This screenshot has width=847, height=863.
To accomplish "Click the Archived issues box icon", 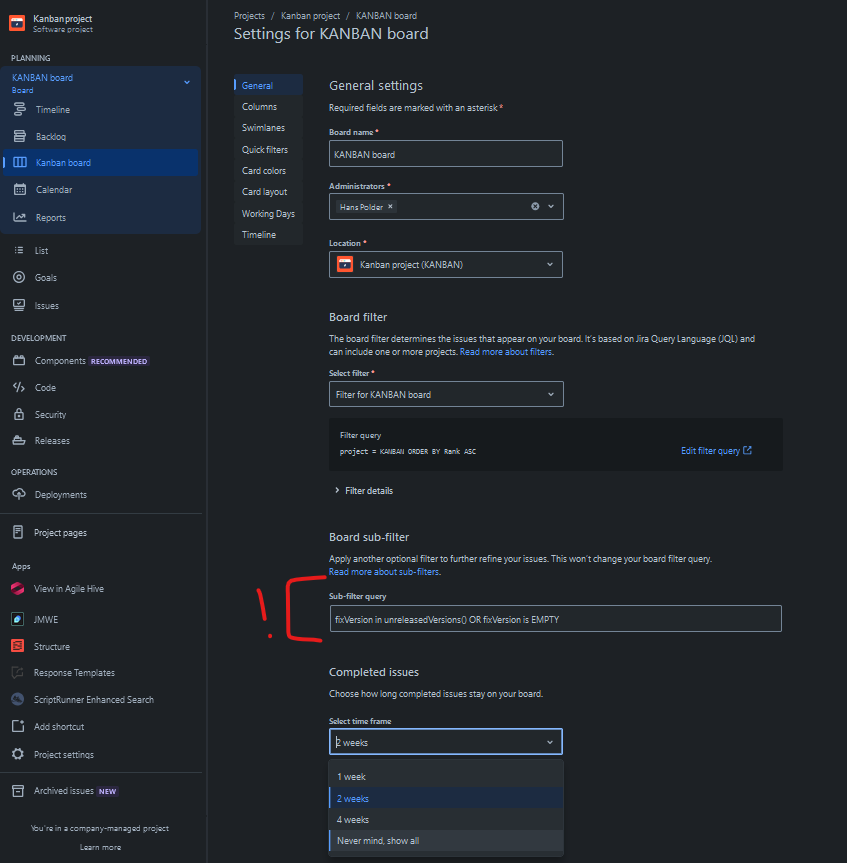I will click(18, 791).
